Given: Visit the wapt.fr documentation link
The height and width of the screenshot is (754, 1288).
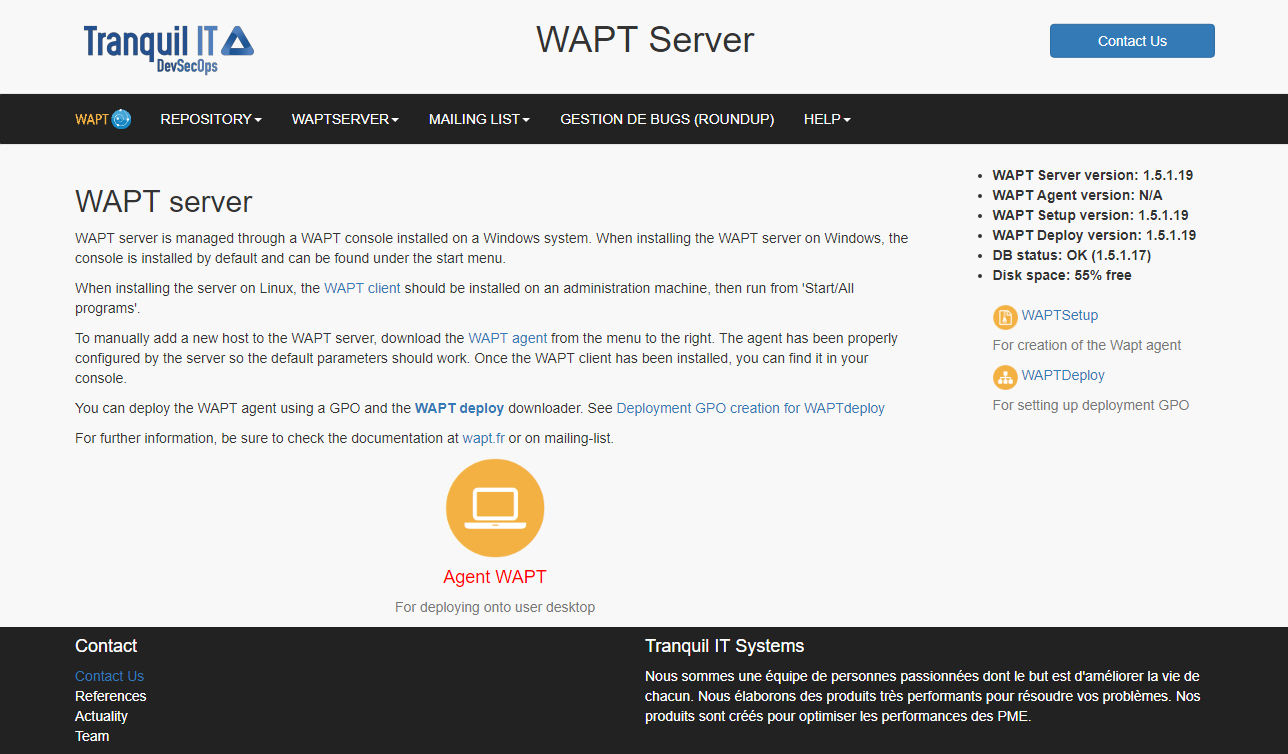Looking at the screenshot, I should (x=483, y=438).
